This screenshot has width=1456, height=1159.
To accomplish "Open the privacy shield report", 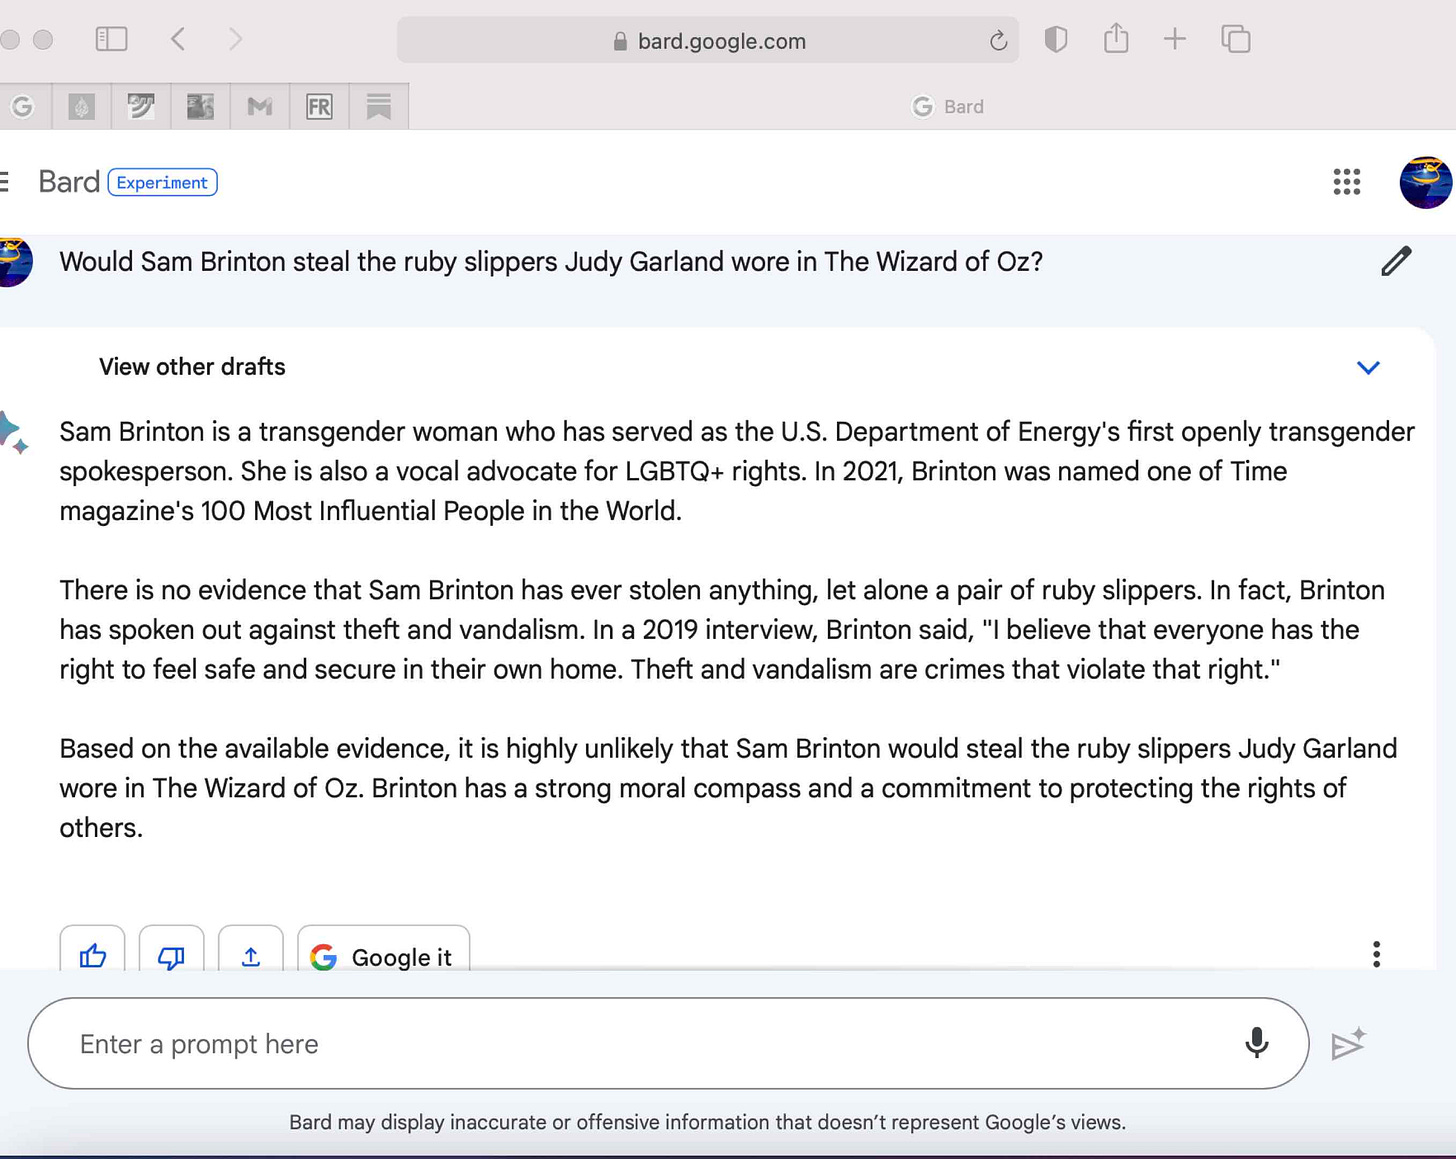I will (1056, 39).
